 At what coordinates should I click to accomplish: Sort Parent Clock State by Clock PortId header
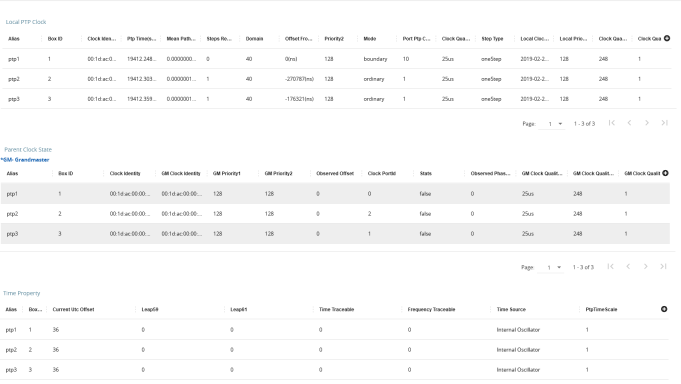[x=382, y=173]
